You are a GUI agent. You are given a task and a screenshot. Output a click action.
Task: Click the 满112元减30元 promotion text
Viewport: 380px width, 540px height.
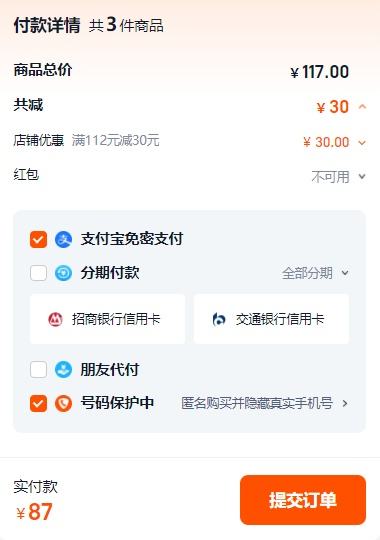tap(115, 140)
